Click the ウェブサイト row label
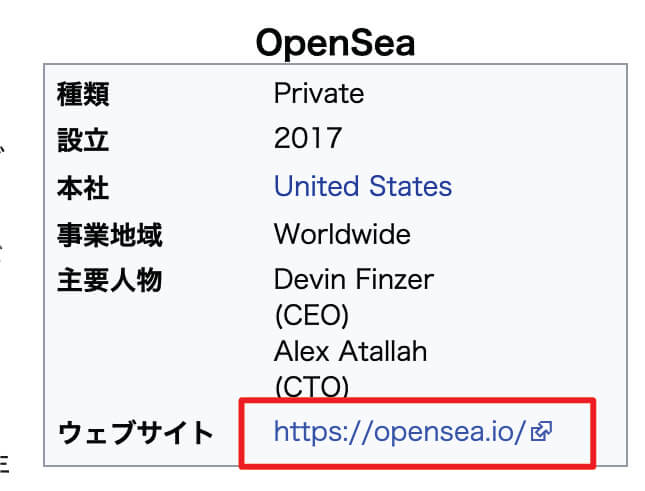The height and width of the screenshot is (491, 645). coord(136,433)
